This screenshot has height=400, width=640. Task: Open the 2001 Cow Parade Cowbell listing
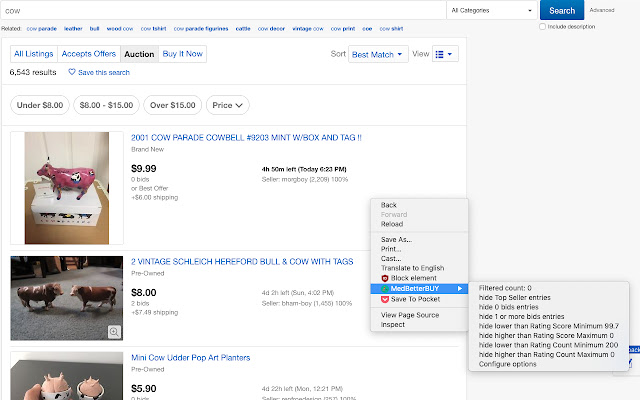(x=246, y=138)
